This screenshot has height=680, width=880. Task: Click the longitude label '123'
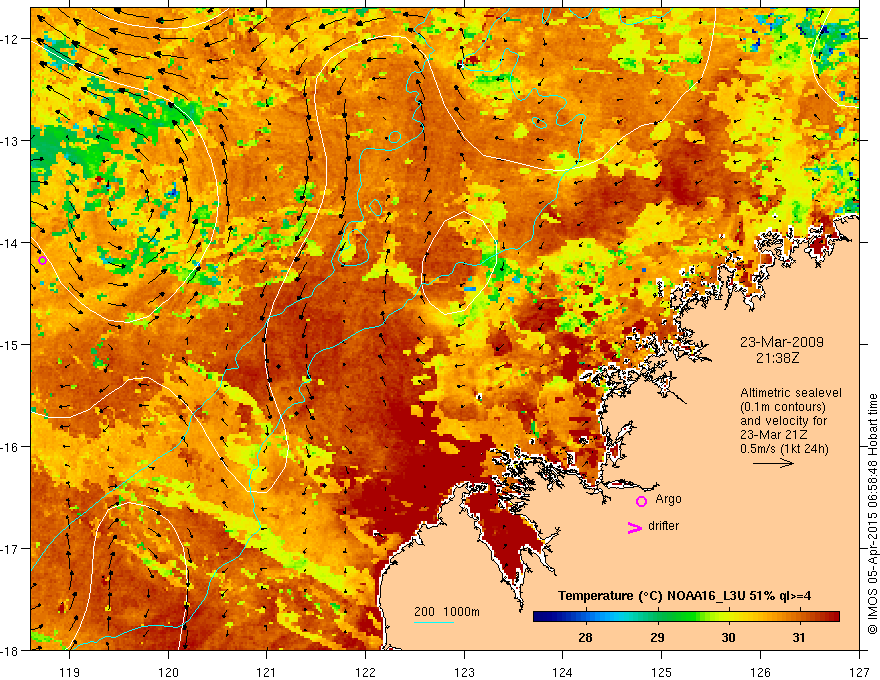pos(464,672)
